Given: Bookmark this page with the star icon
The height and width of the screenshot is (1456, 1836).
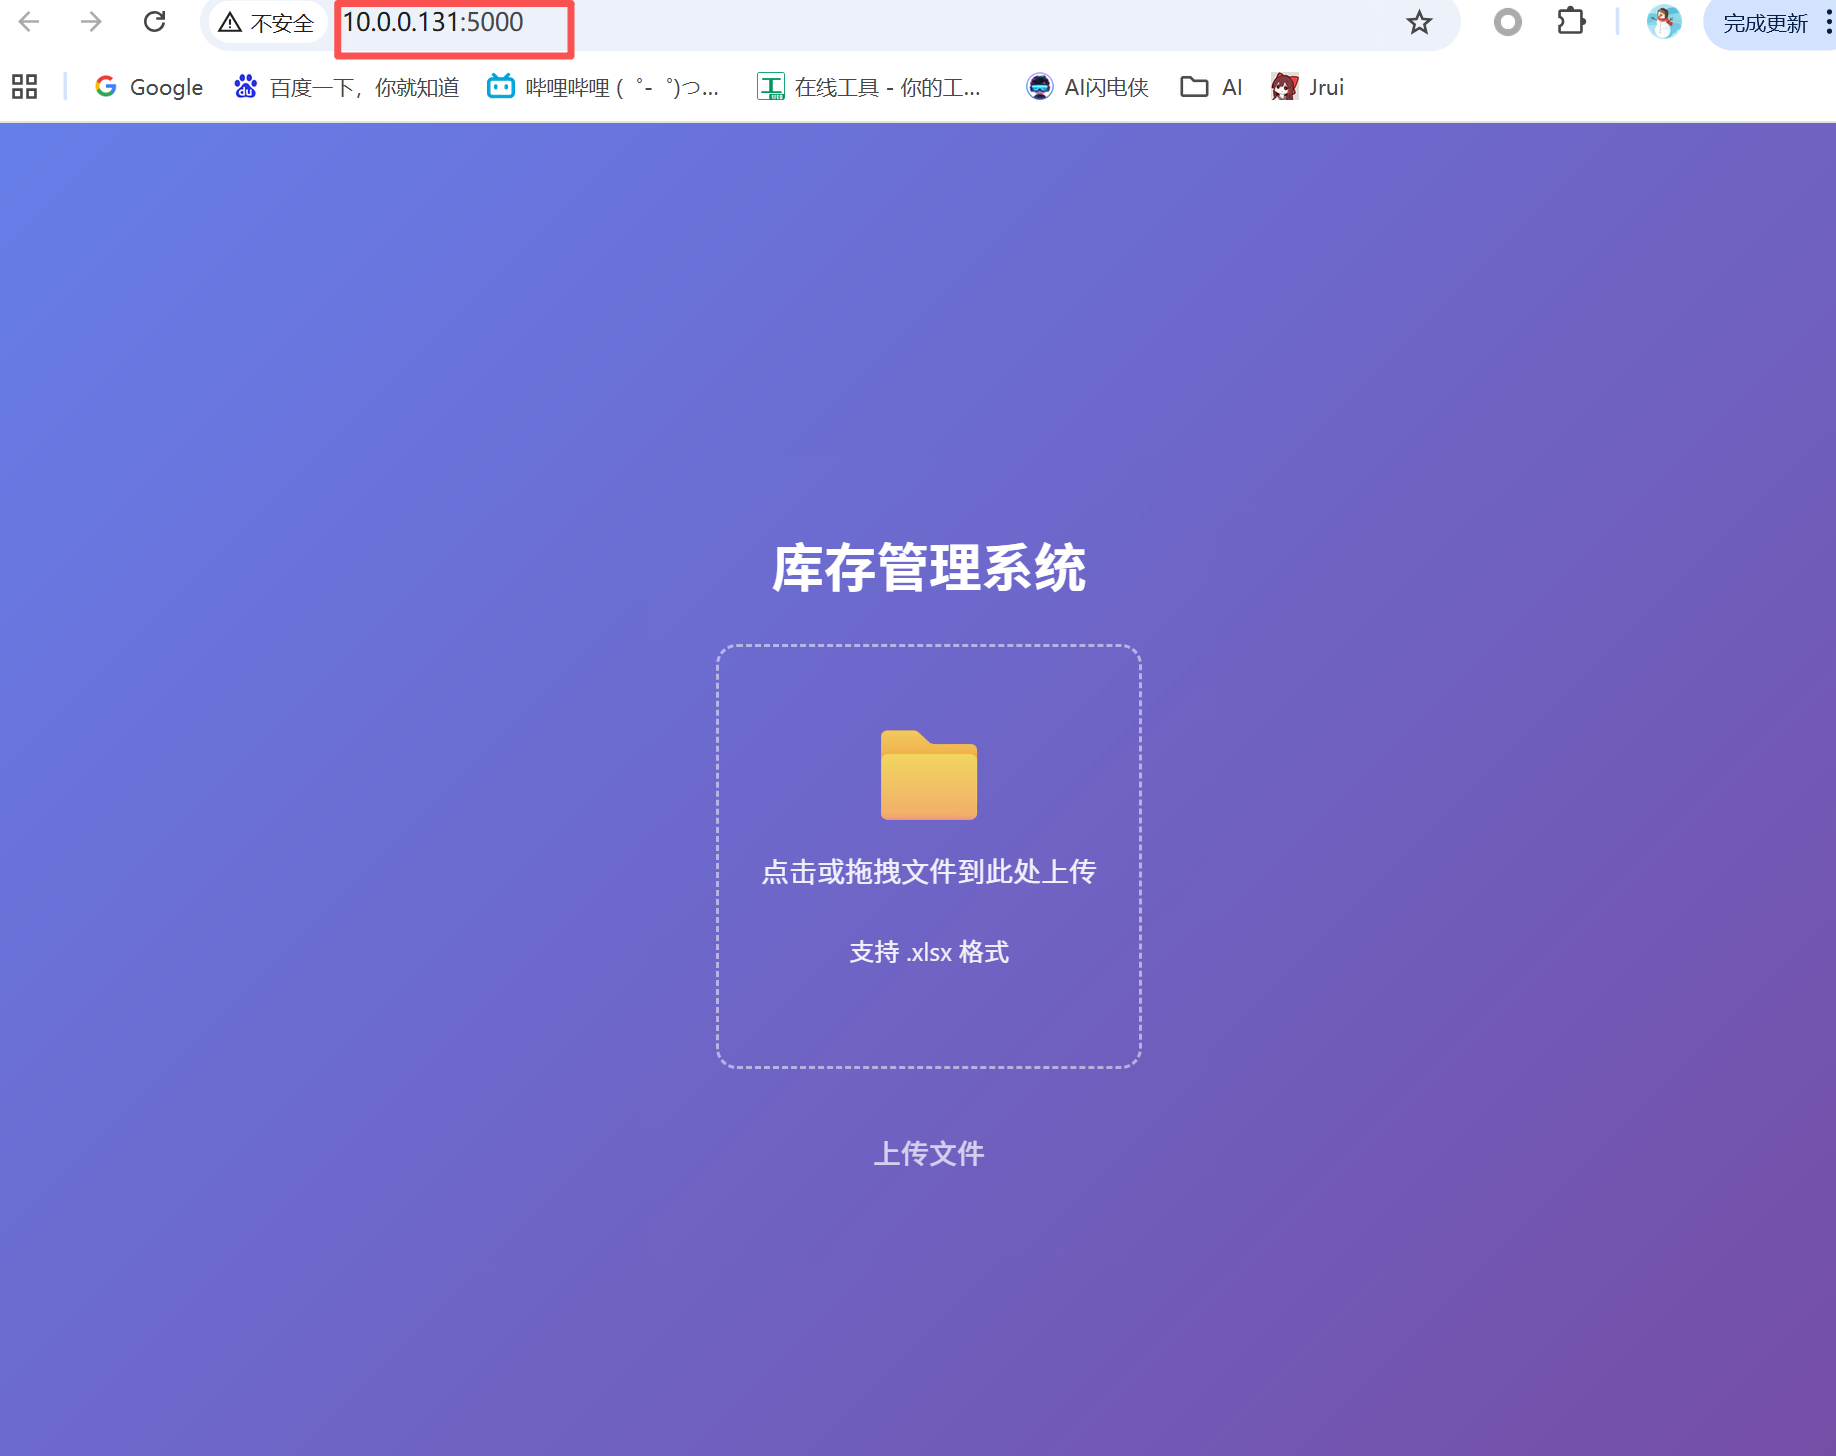Looking at the screenshot, I should [1419, 23].
